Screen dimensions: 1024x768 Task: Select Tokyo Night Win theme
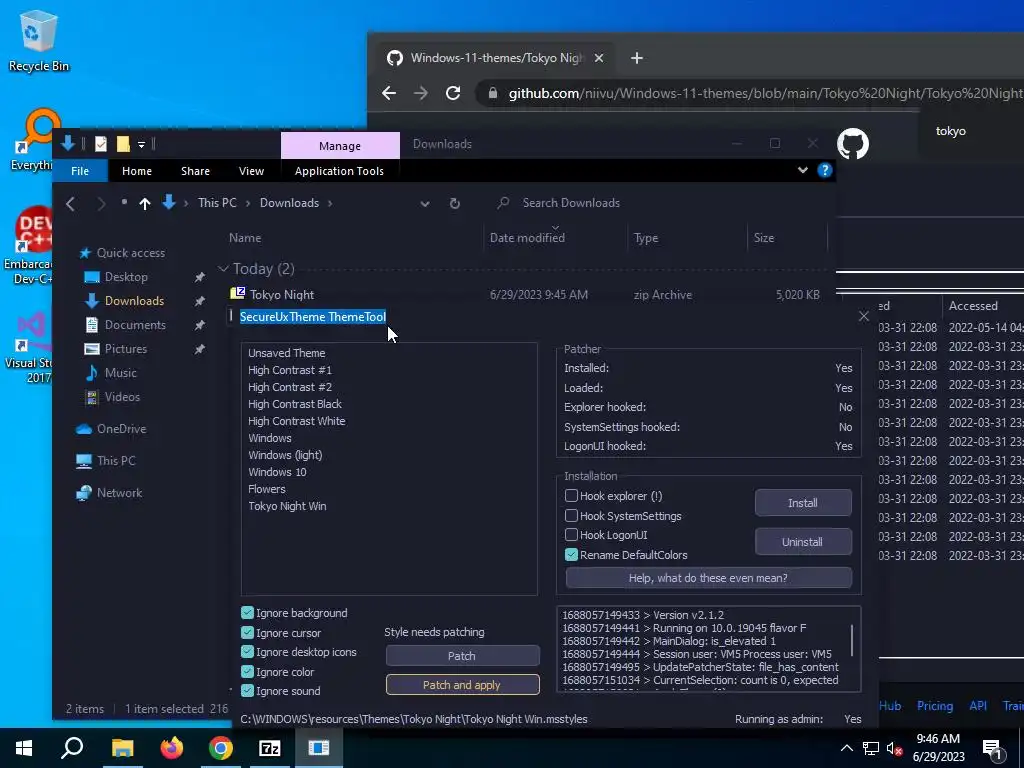point(287,506)
